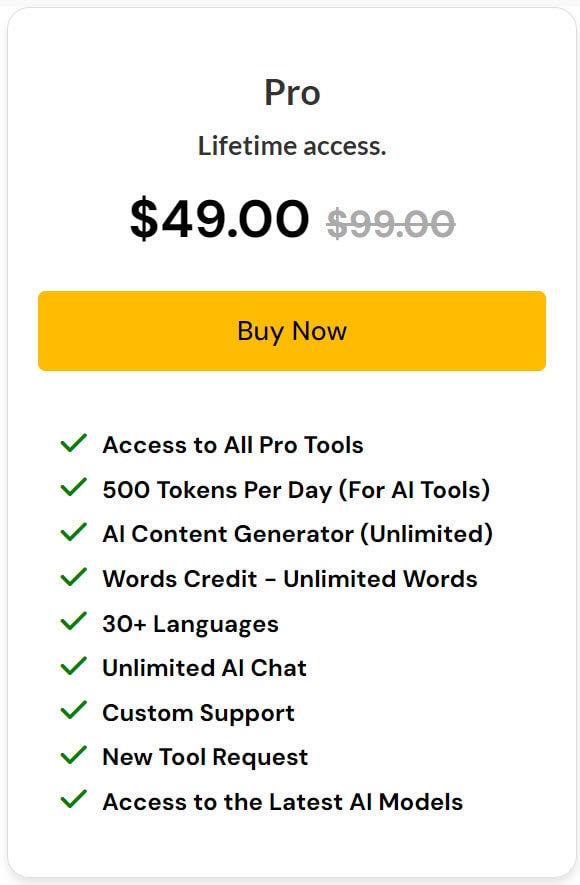Click the New Tool Request feature text

(x=205, y=757)
